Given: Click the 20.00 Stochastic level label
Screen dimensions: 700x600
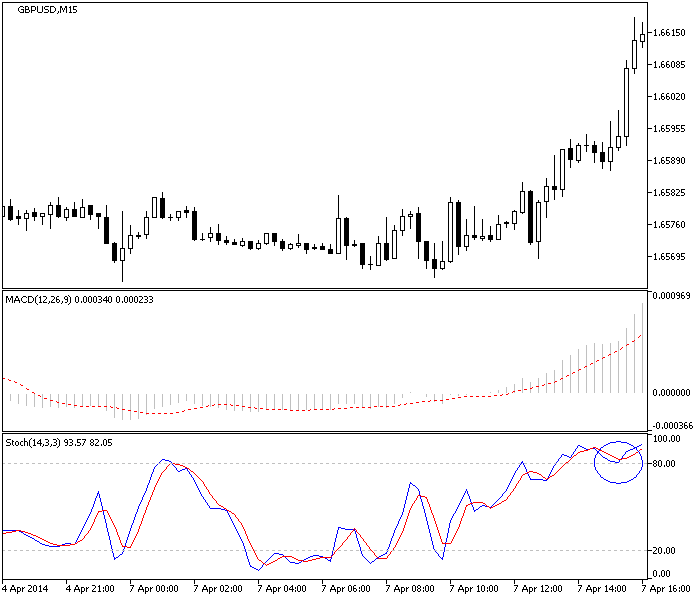Looking at the screenshot, I should (667, 551).
